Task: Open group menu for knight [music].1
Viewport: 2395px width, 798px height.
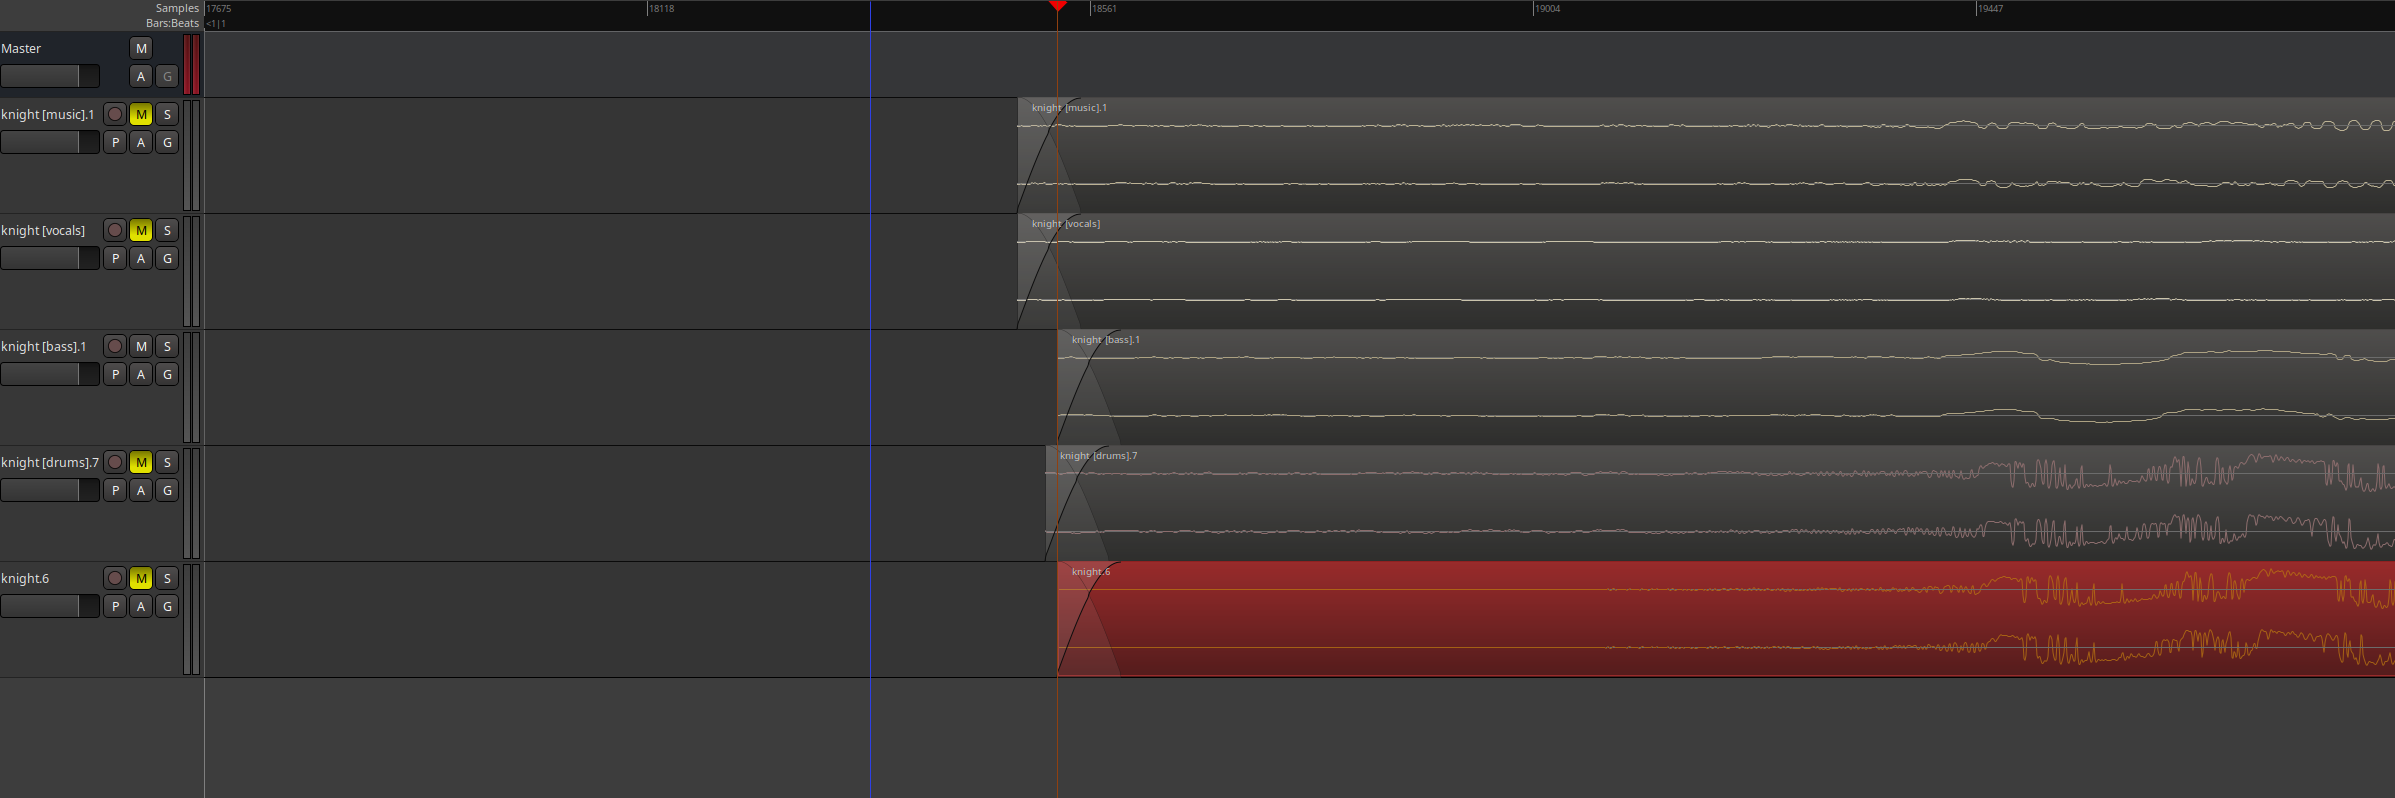Action: tap(167, 142)
